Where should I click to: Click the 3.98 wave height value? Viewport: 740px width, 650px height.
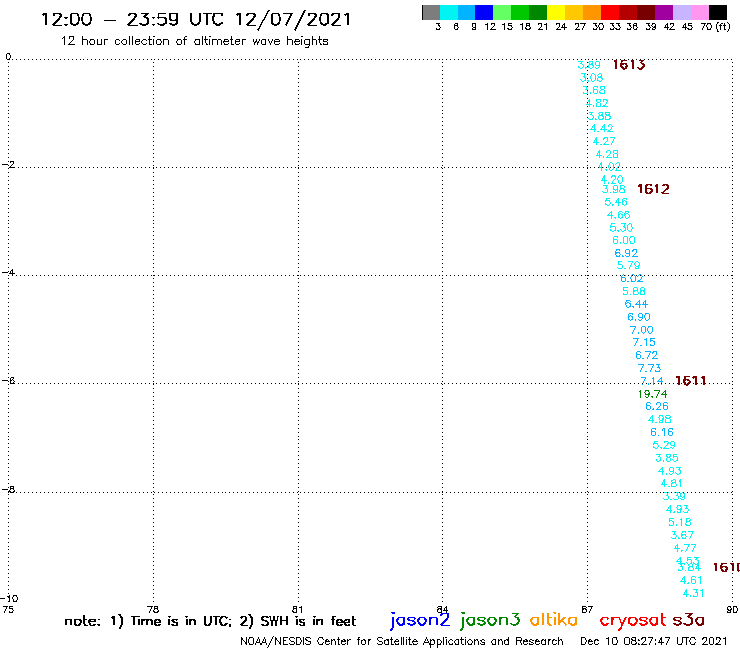tap(614, 189)
